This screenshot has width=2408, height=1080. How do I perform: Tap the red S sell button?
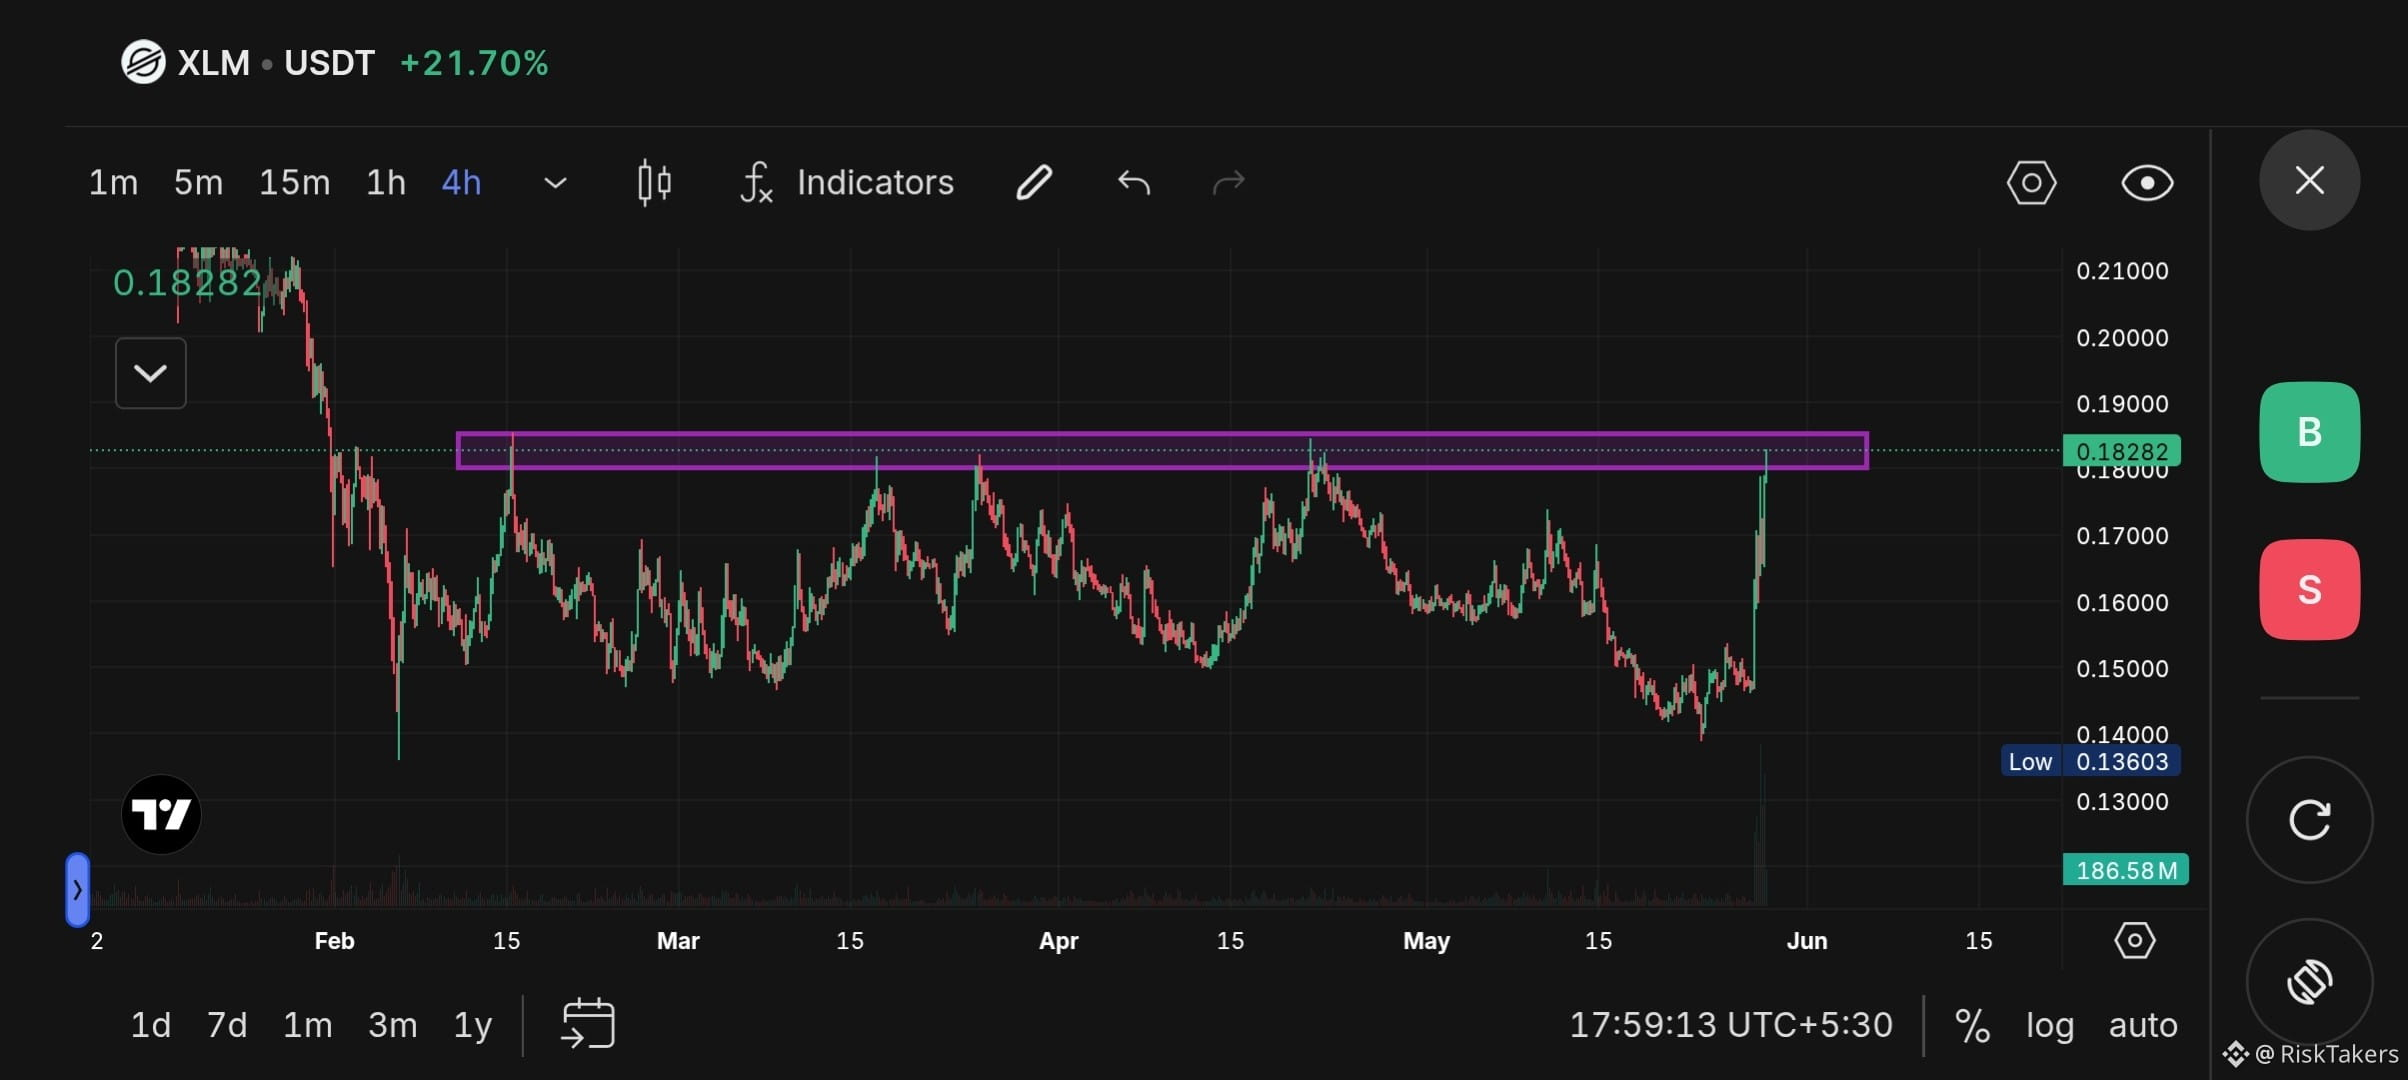[2309, 589]
